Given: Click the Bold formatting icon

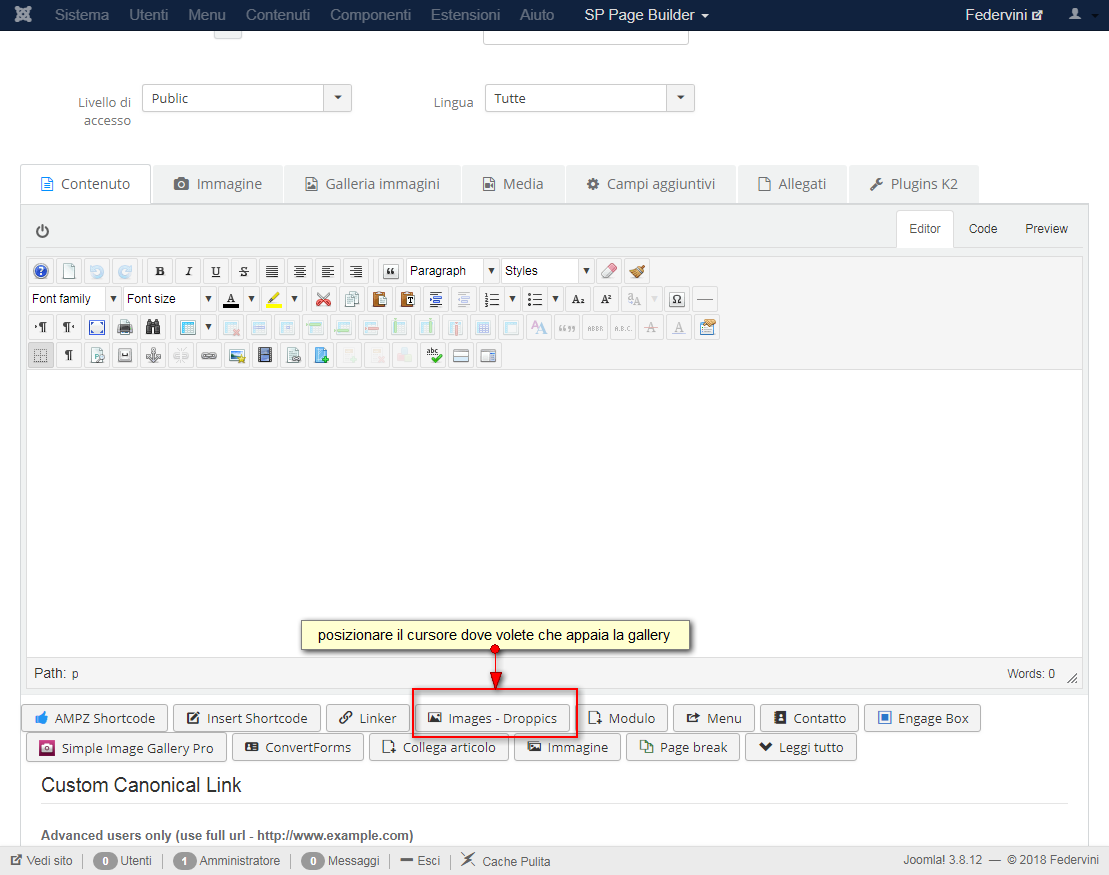Looking at the screenshot, I should coord(160,271).
